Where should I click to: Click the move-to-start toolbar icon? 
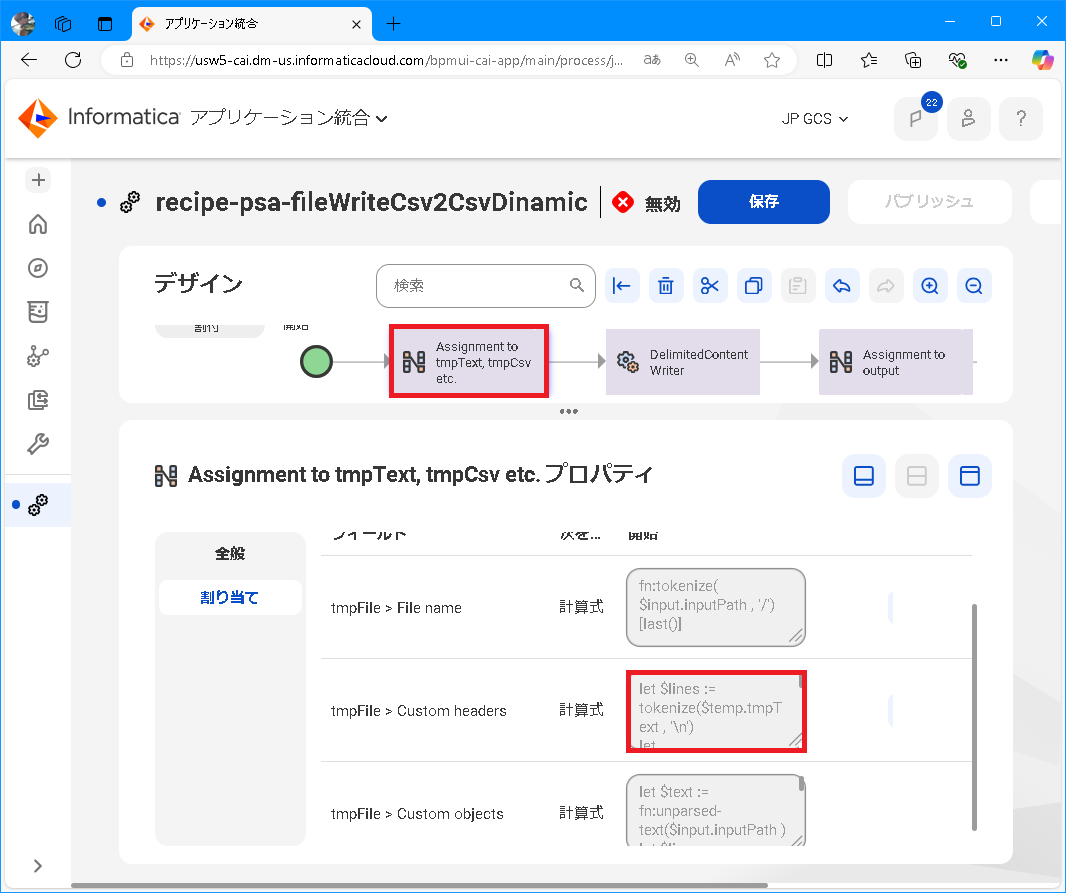click(621, 286)
